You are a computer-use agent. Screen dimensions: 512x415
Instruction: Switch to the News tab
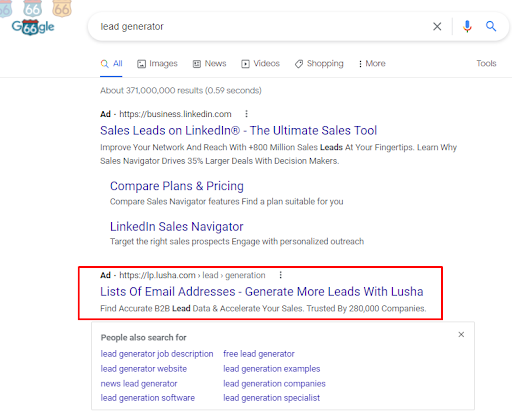(x=209, y=63)
